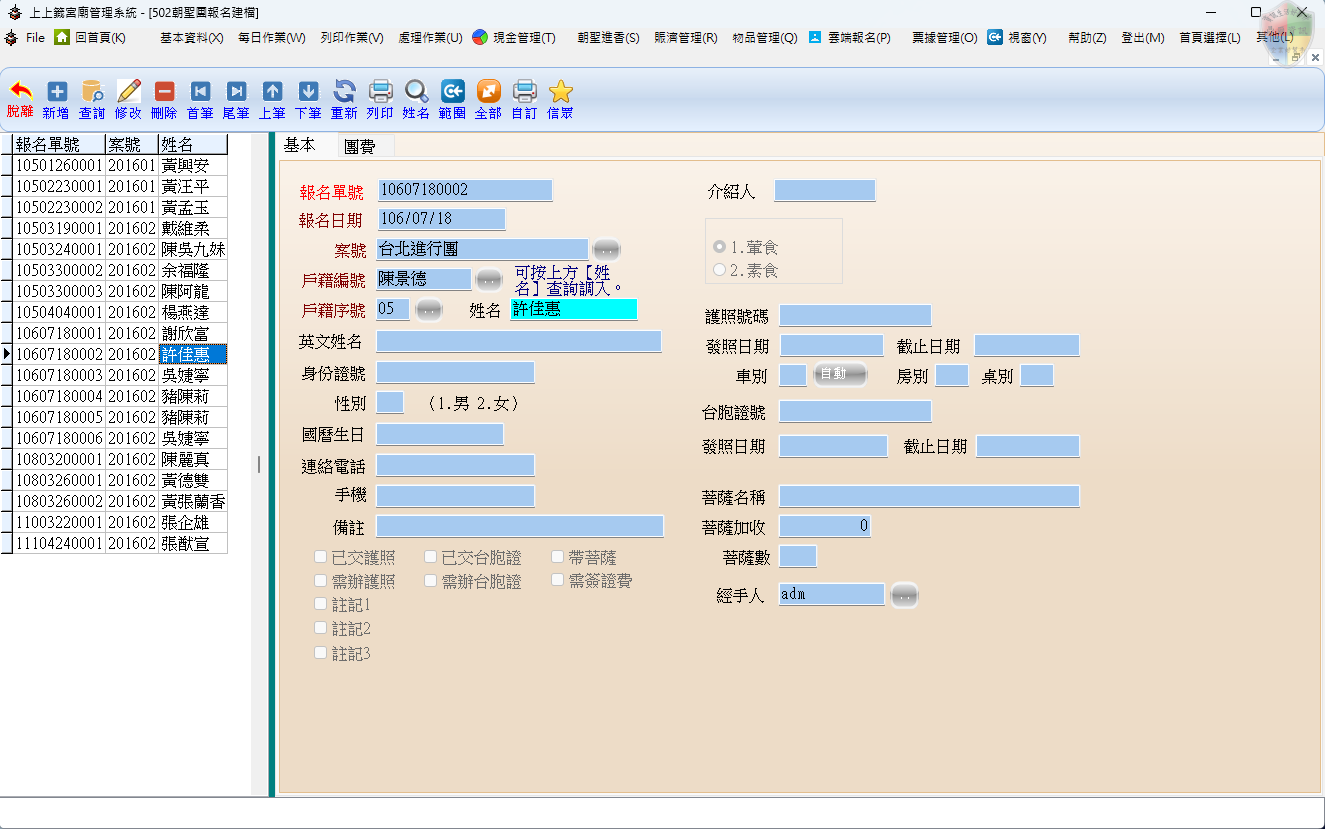Open the 戶籍編號 lookup button

pyautogui.click(x=488, y=279)
